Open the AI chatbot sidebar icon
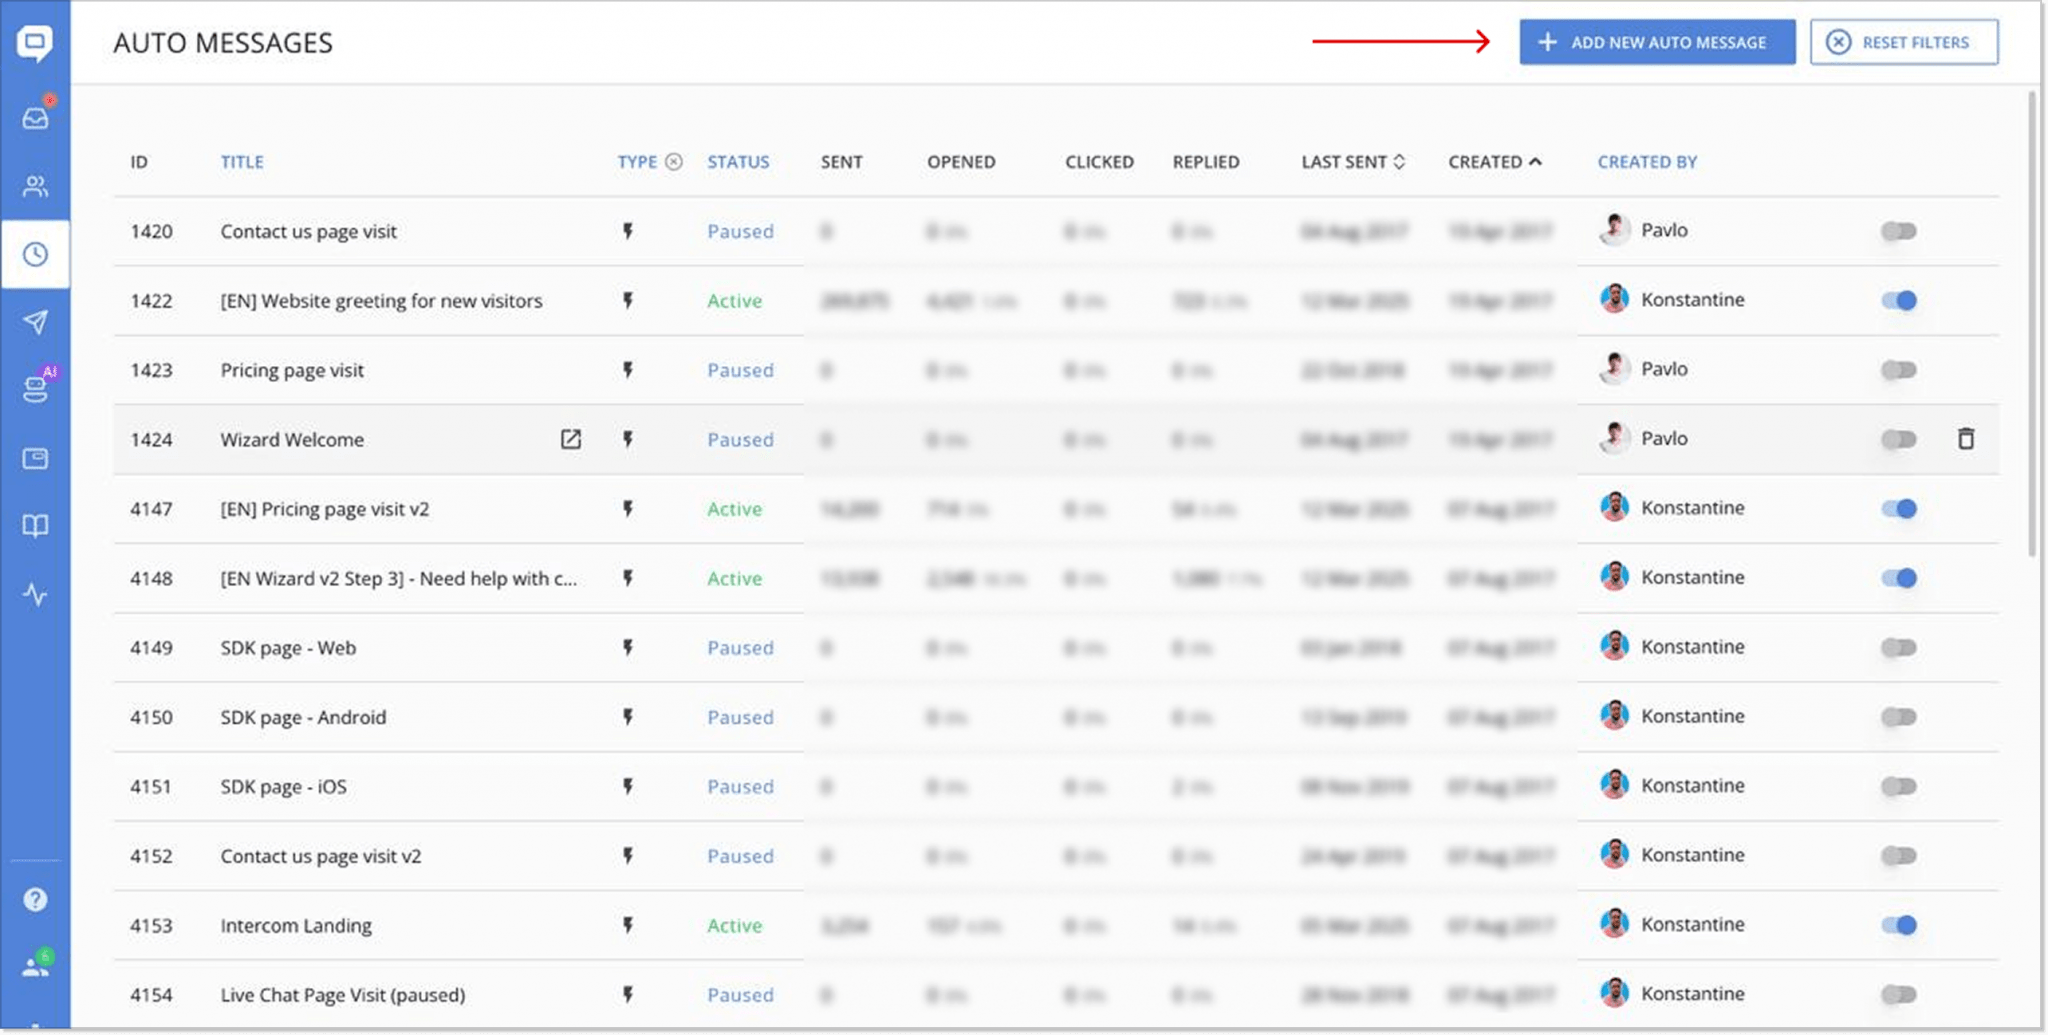The width and height of the screenshot is (2048, 1035). point(35,389)
